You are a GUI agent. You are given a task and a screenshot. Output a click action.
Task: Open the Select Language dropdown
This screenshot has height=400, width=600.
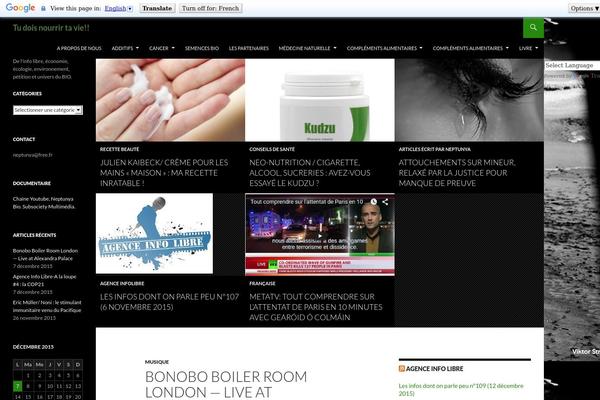pyautogui.click(x=572, y=65)
